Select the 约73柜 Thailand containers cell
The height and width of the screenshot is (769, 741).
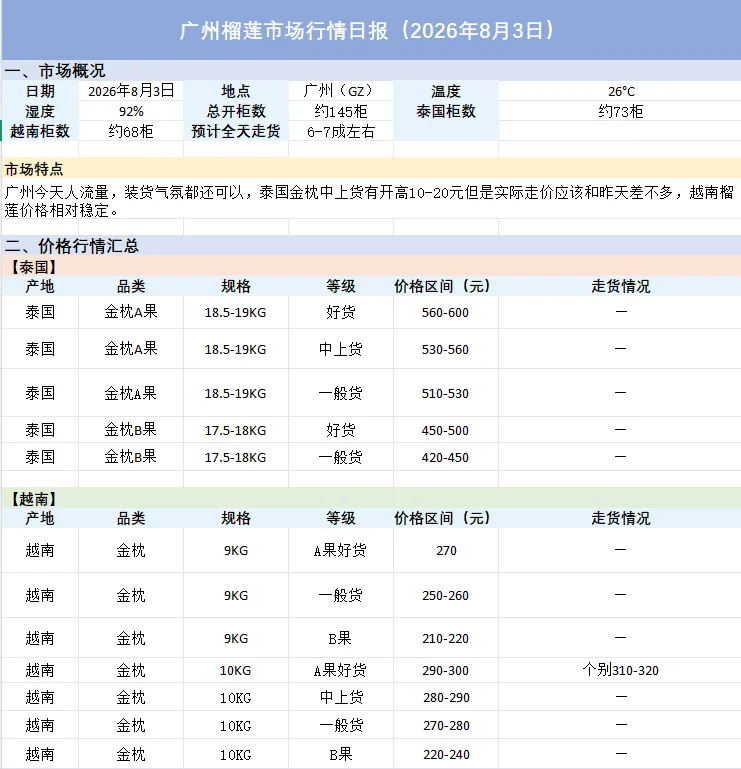[620, 111]
